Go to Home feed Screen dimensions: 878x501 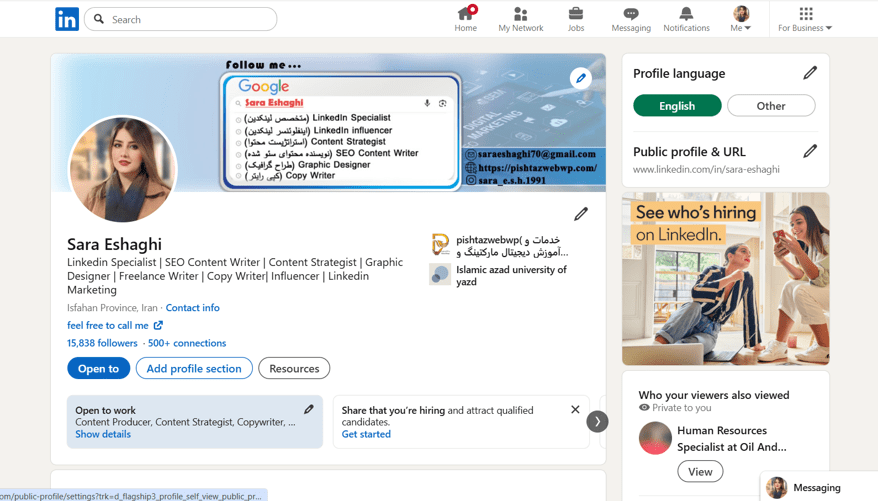pyautogui.click(x=465, y=19)
